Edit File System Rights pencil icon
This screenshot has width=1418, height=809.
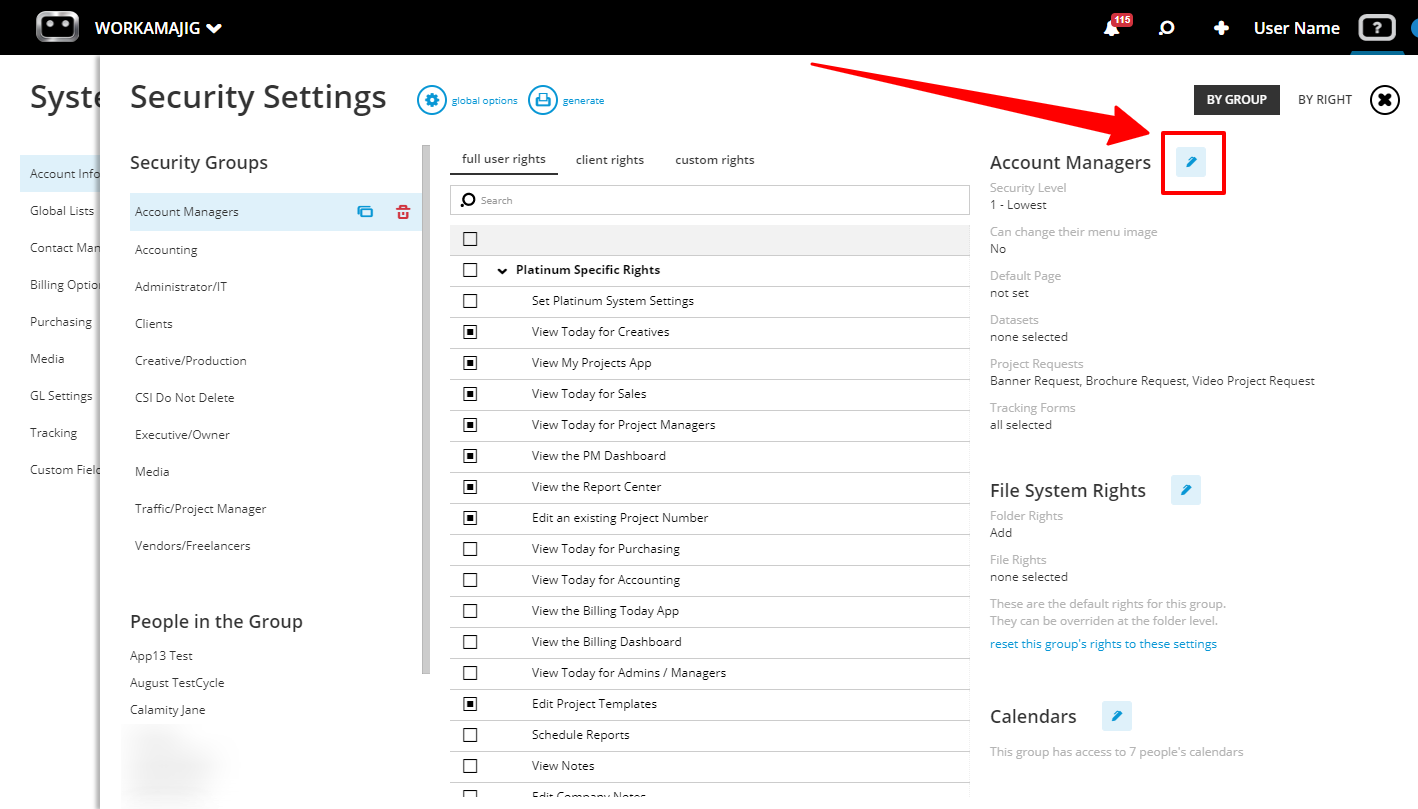pyautogui.click(x=1186, y=490)
